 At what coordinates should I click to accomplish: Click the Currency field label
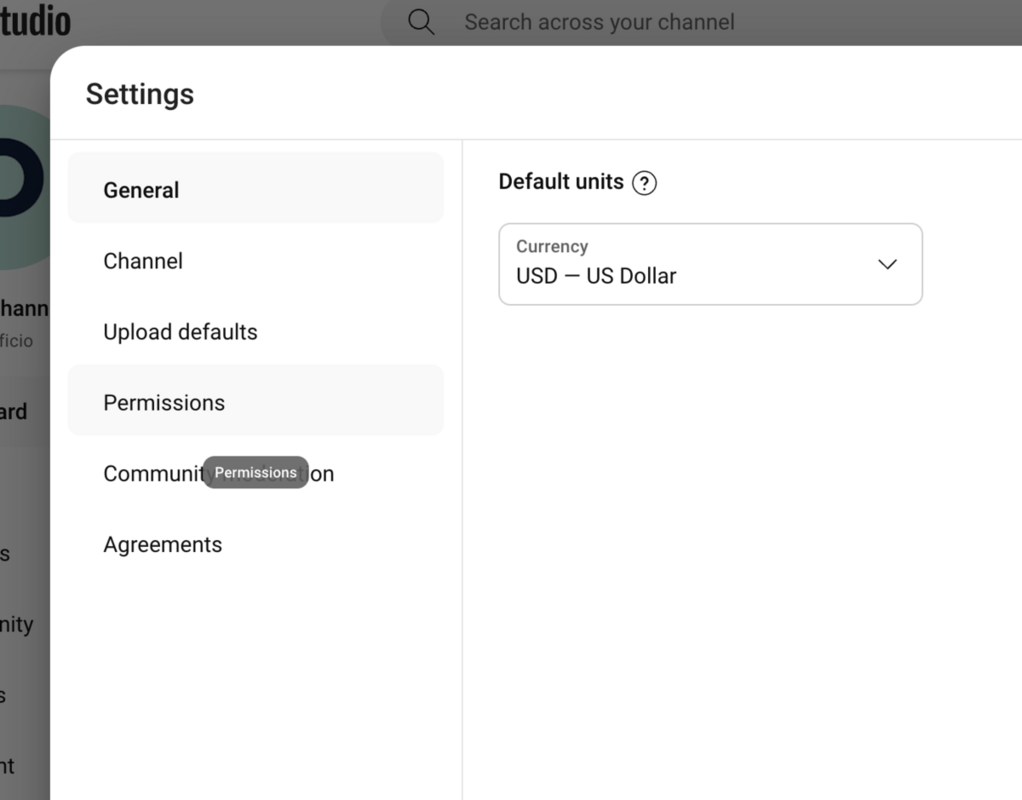click(x=552, y=246)
